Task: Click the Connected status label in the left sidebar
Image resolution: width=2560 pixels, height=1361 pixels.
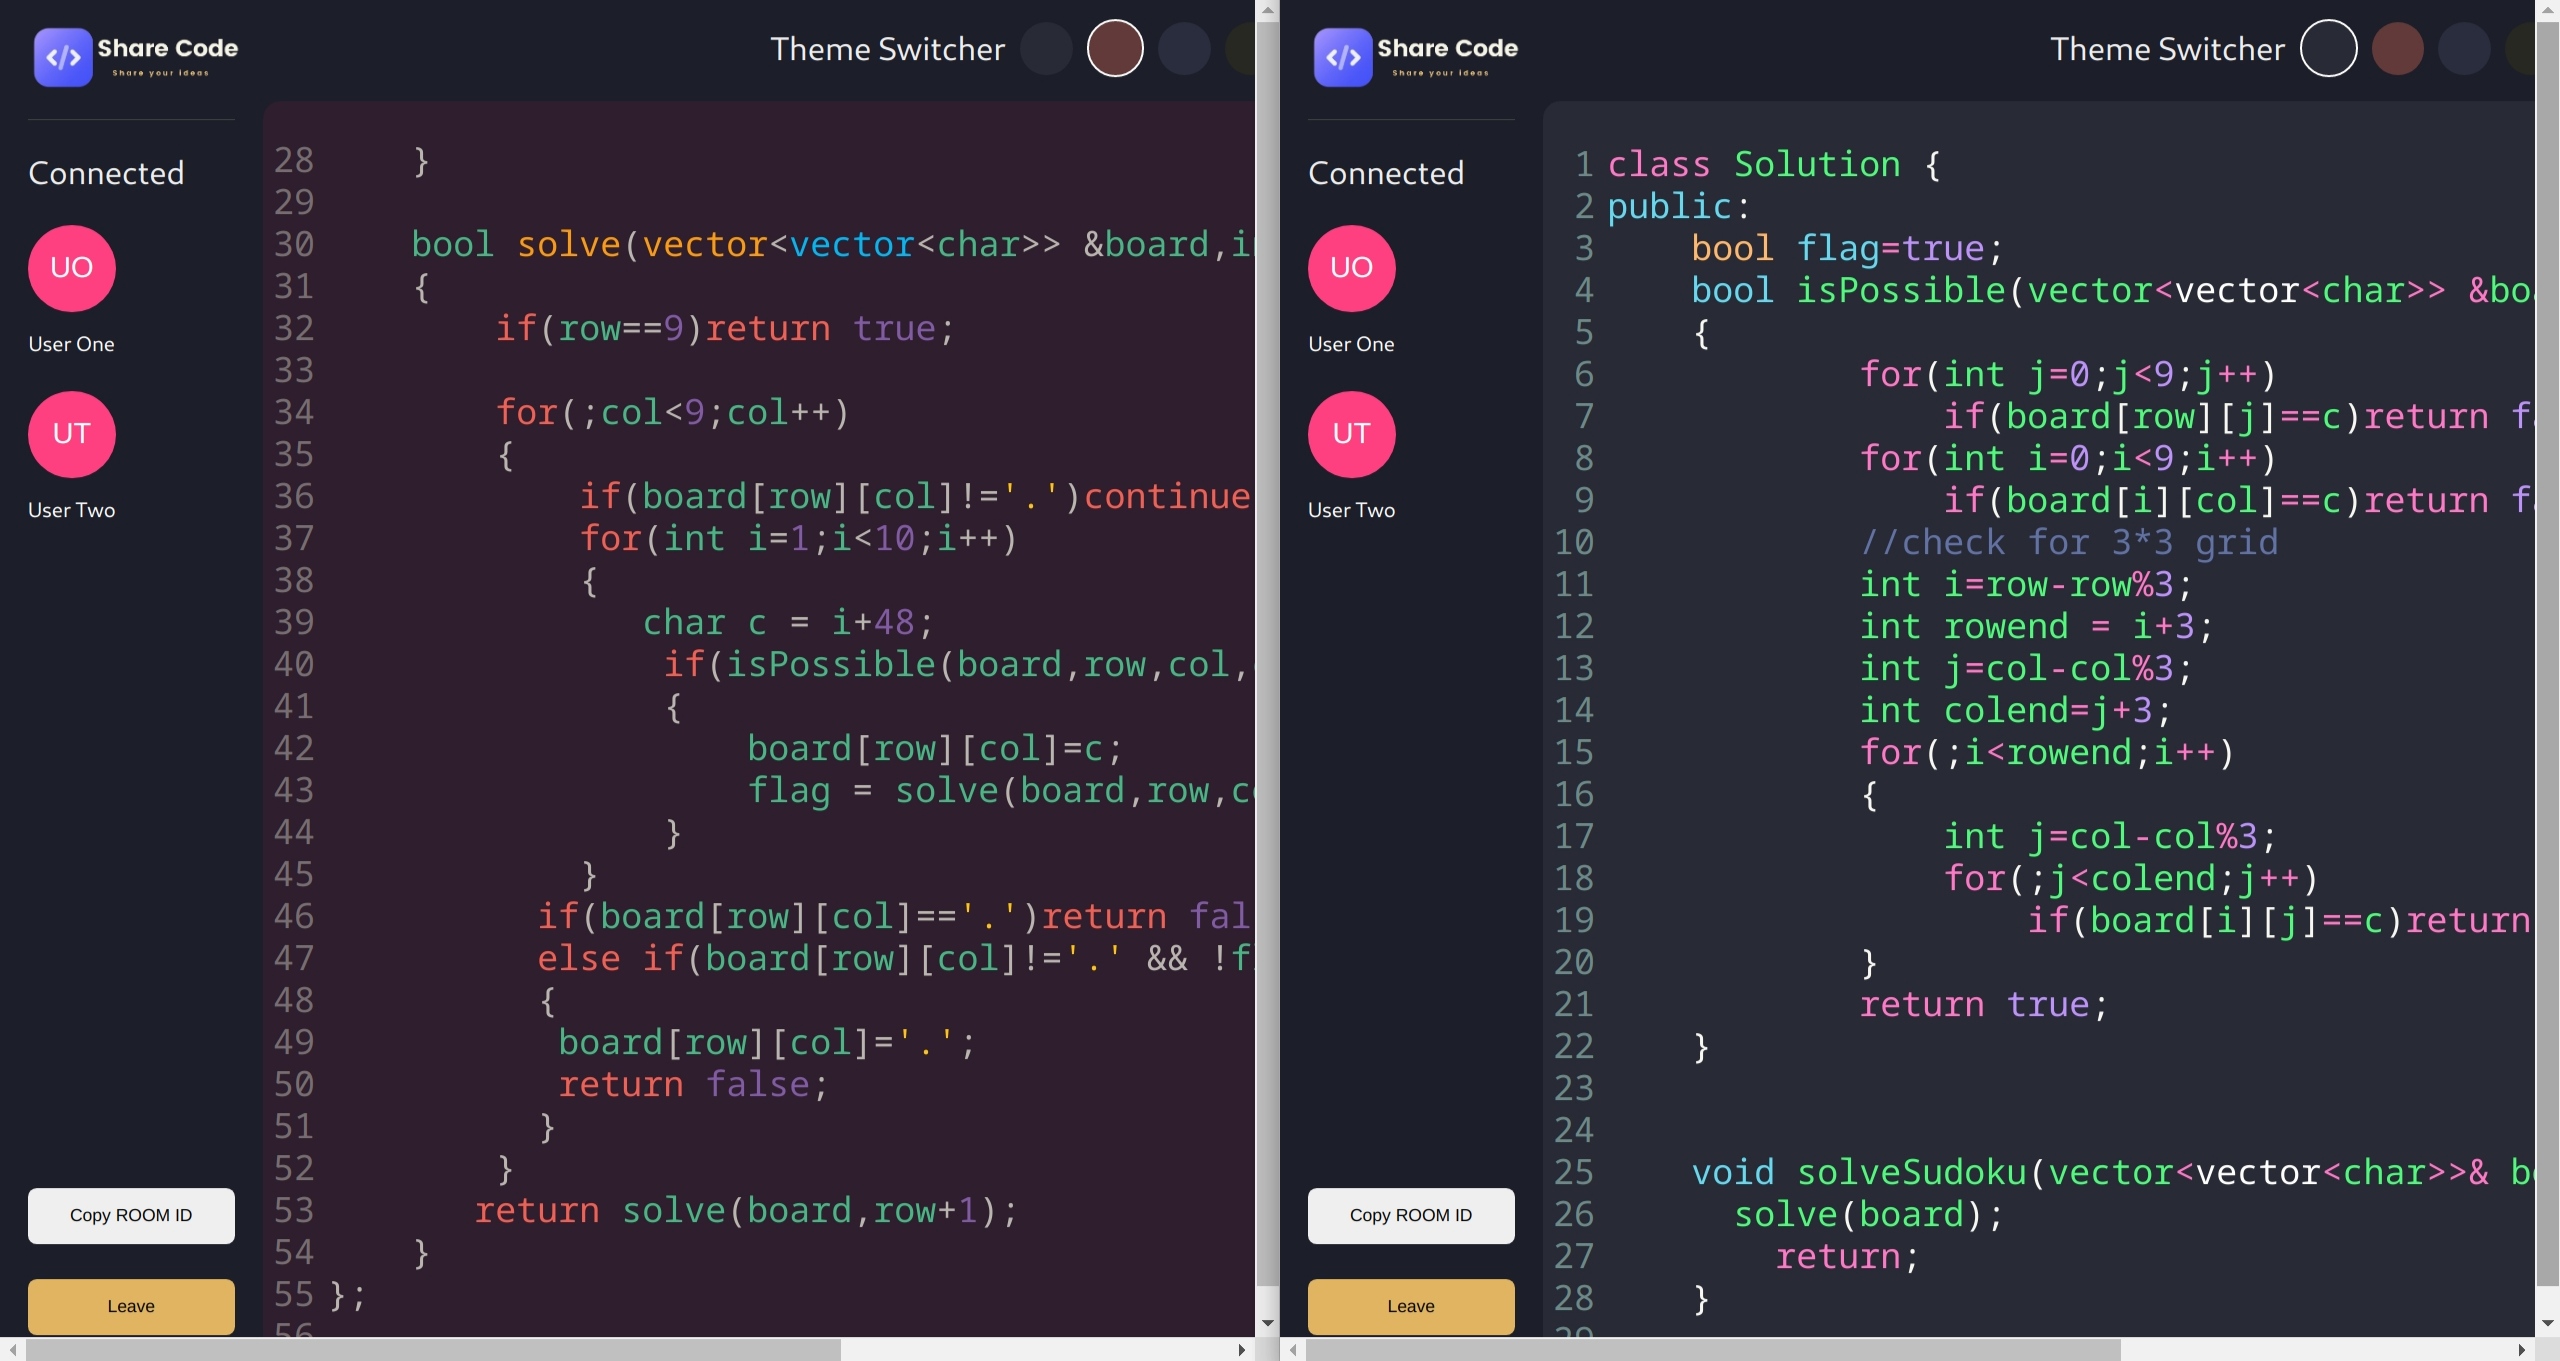Action: (107, 172)
